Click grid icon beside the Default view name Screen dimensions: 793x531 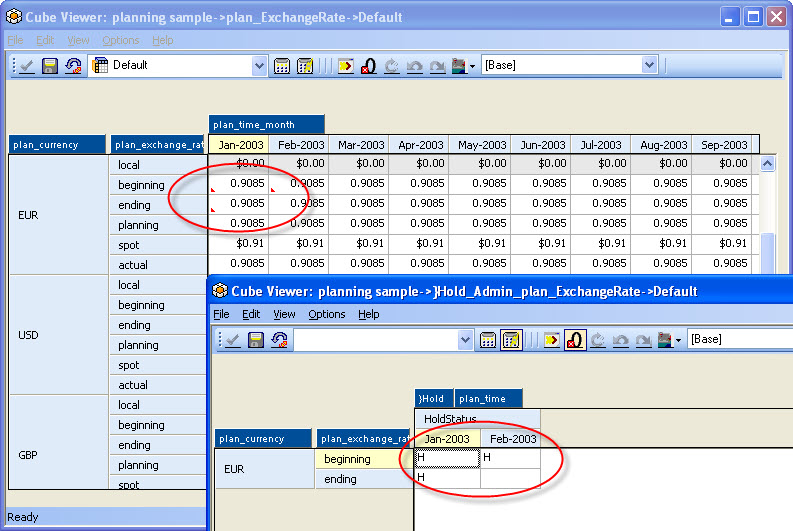(100, 65)
